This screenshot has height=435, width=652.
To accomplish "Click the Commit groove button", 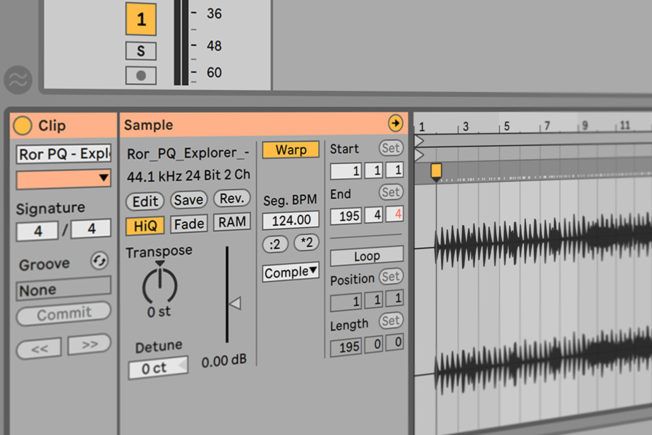I will pyautogui.click(x=64, y=314).
